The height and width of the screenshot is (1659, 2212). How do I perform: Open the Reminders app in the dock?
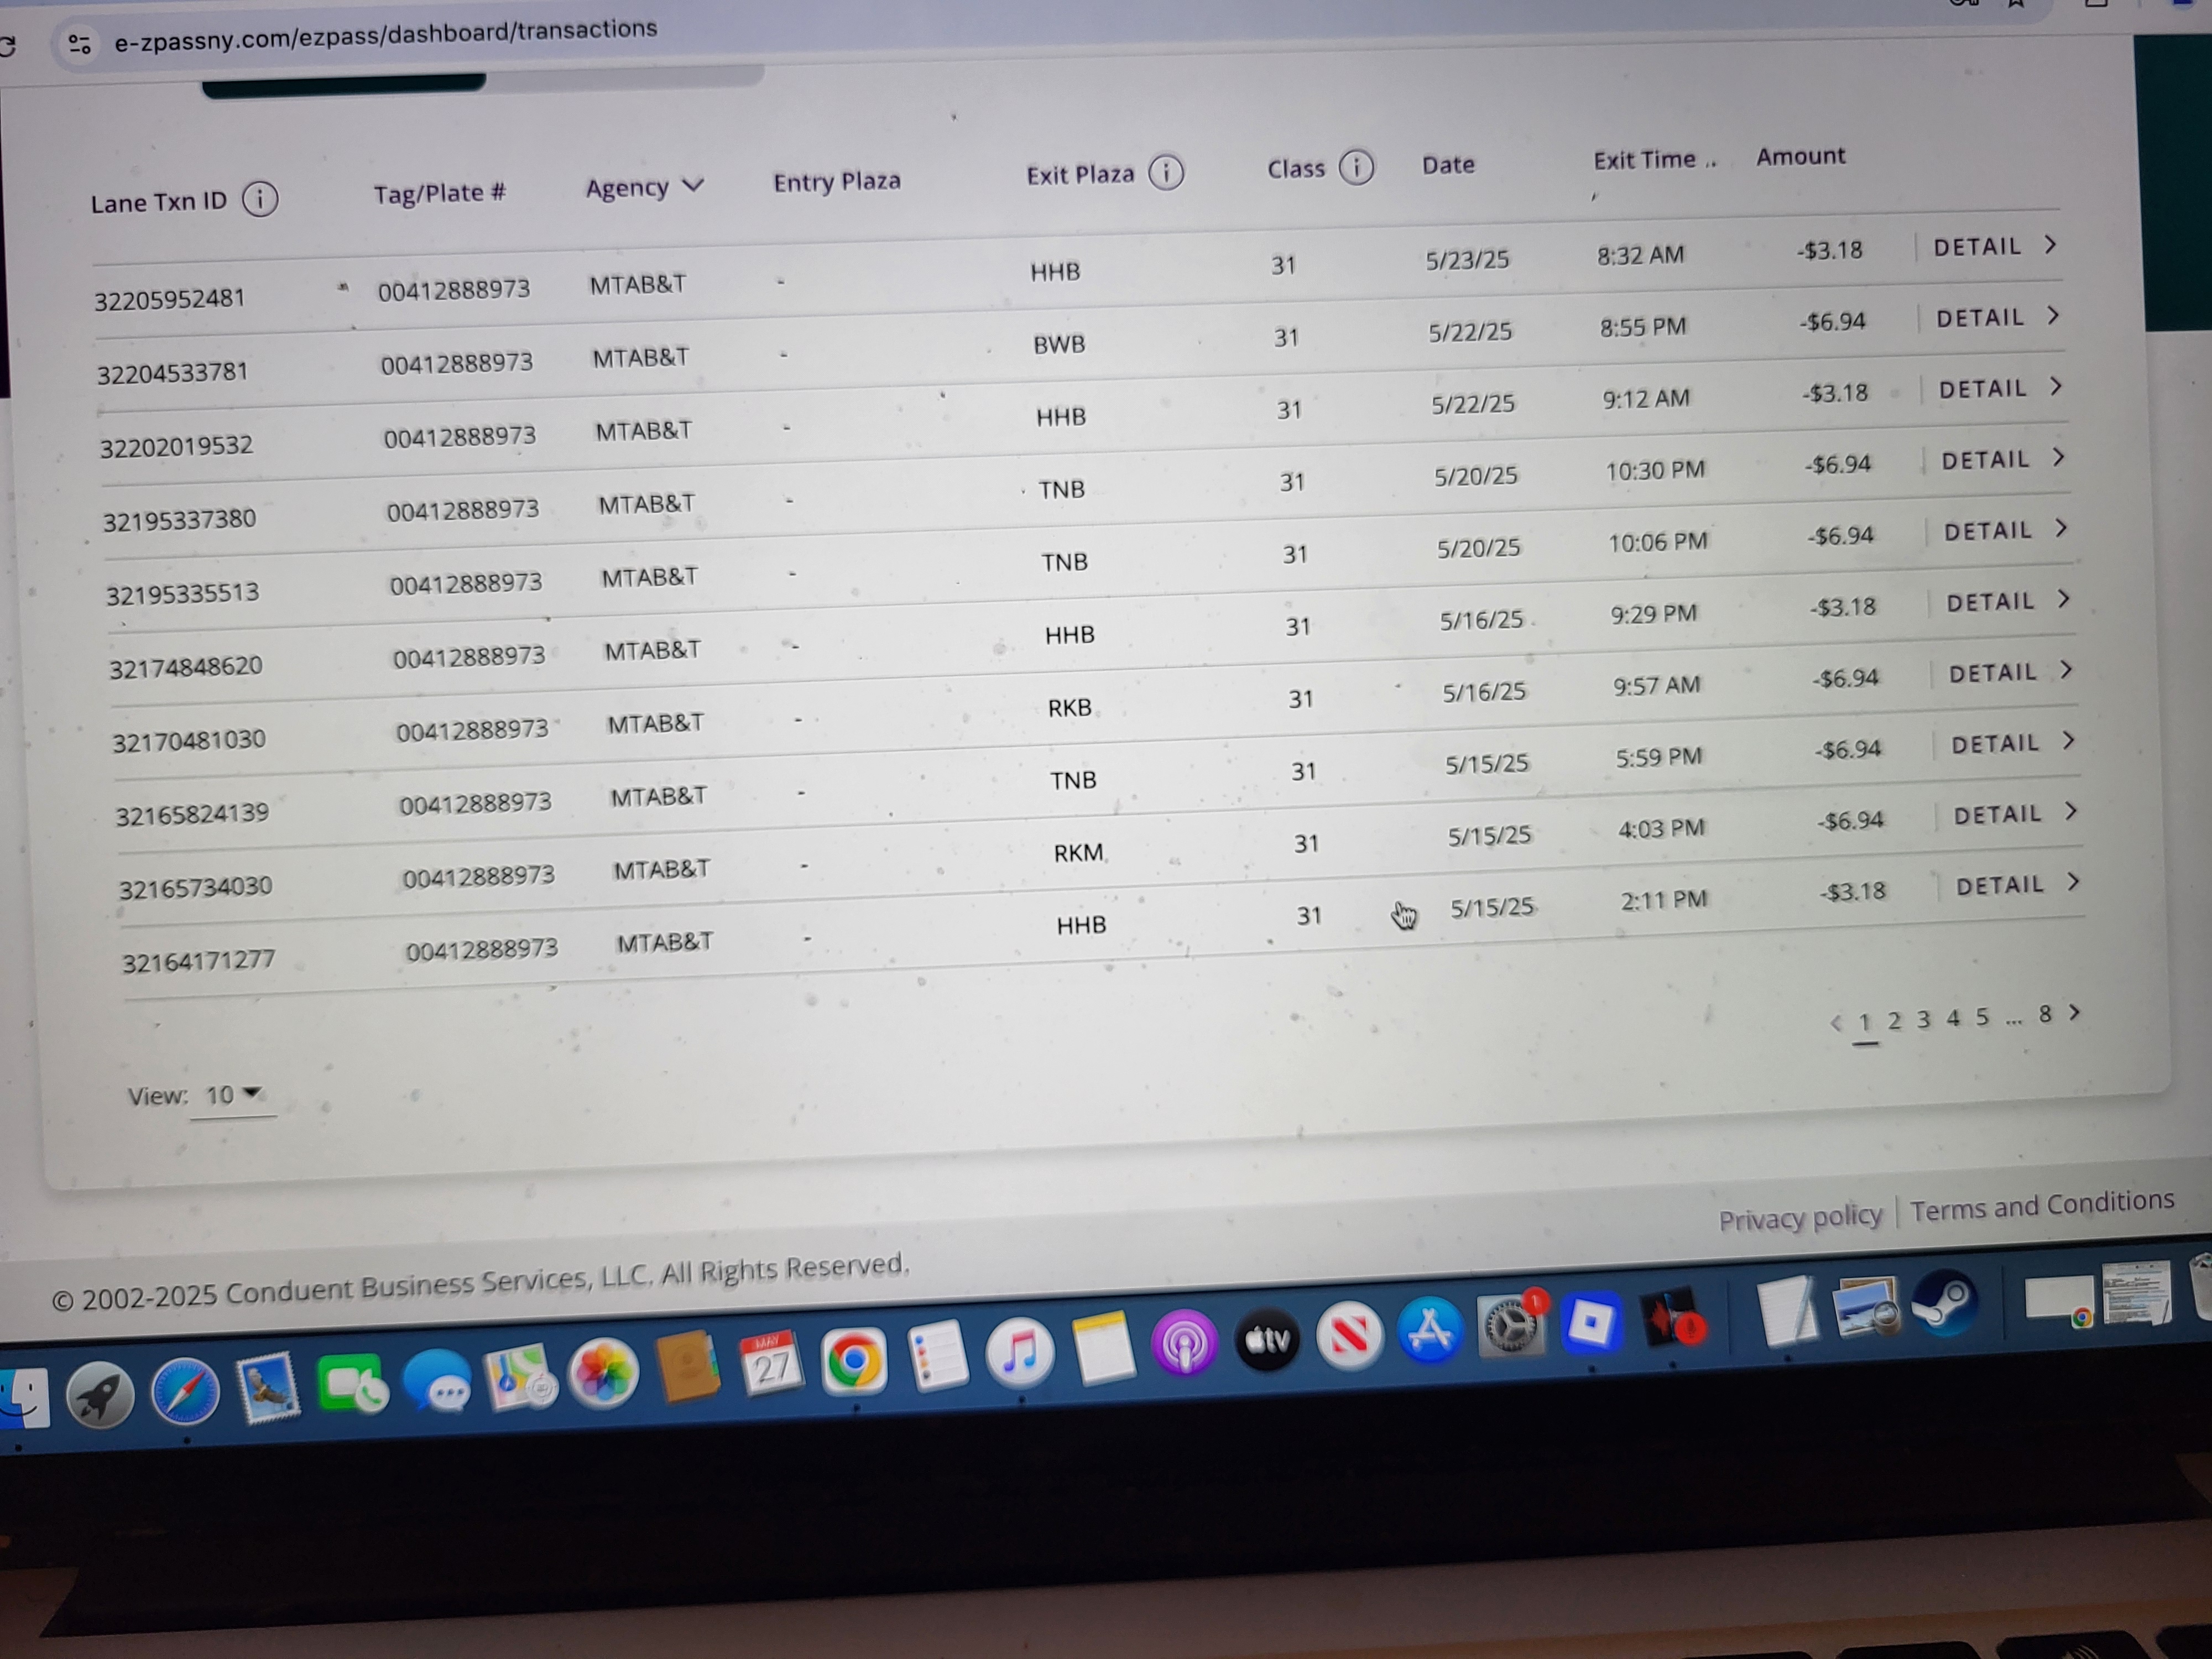click(937, 1355)
